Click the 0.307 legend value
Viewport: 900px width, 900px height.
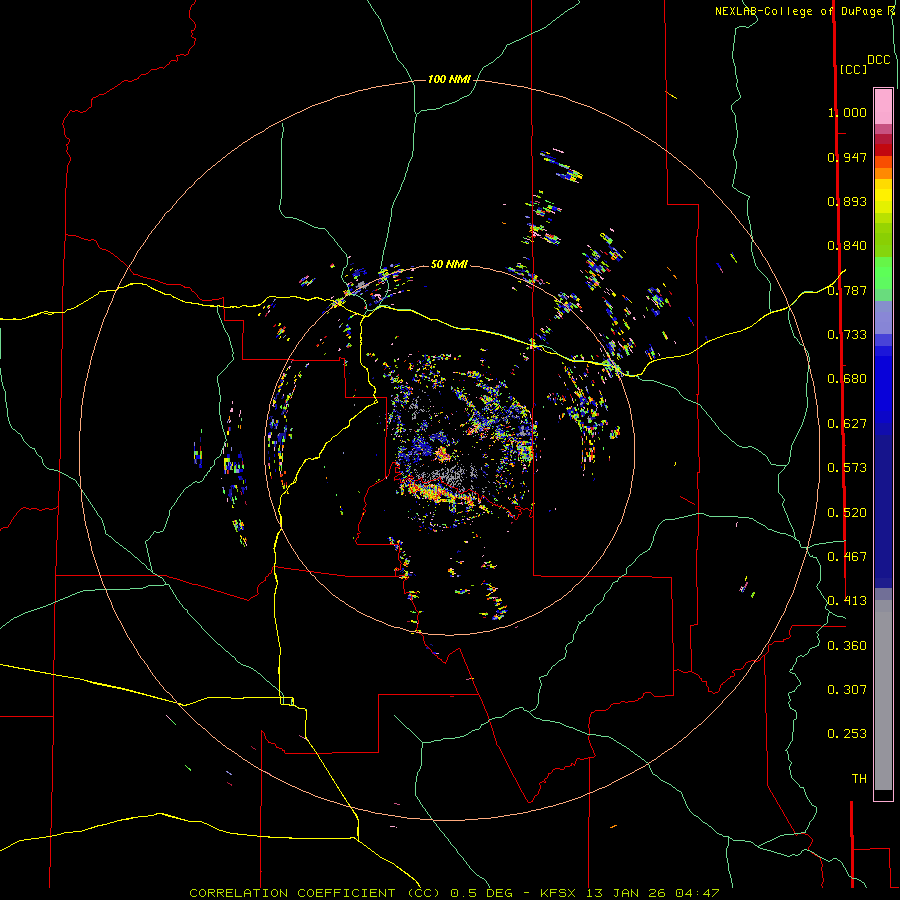point(847,689)
